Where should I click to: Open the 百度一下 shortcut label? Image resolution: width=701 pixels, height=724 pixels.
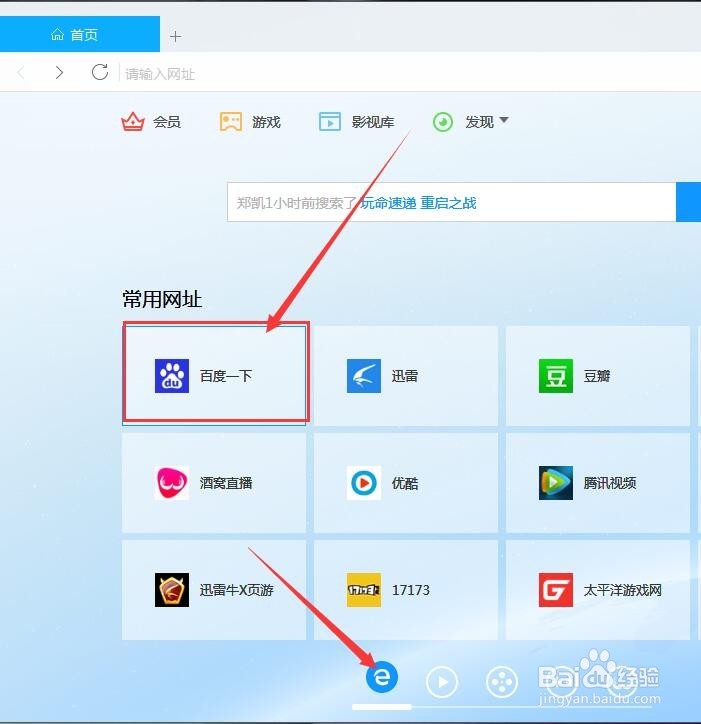click(x=226, y=376)
